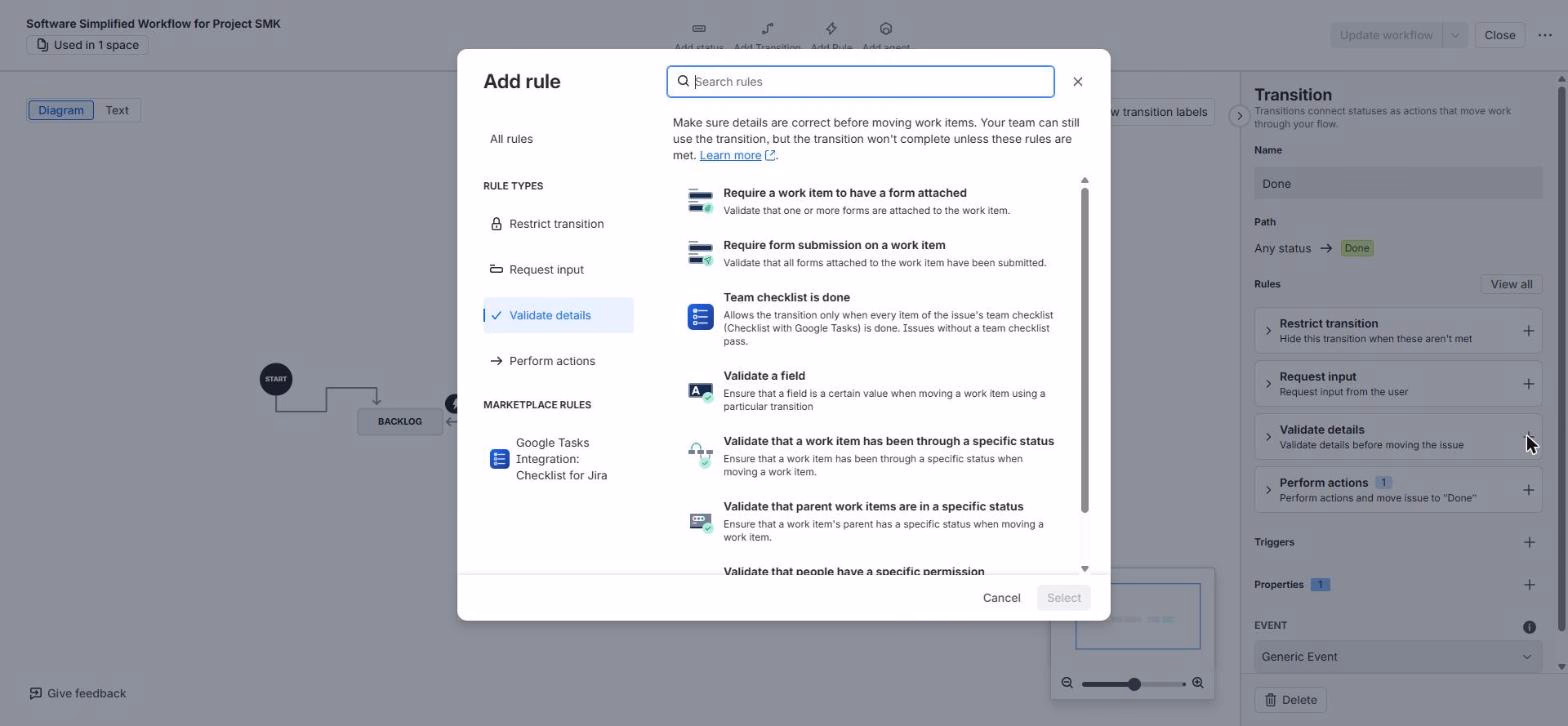Click the form submission rule icon
Image resolution: width=1568 pixels, height=726 pixels.
pos(700,253)
